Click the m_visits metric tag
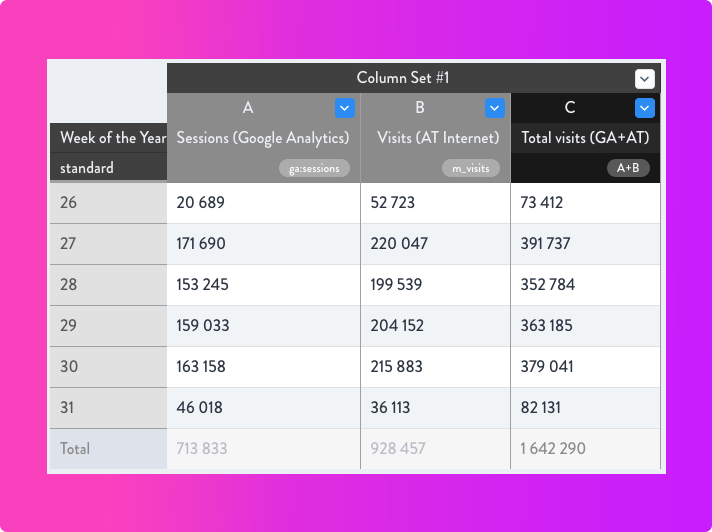The width and height of the screenshot is (712, 532). (x=471, y=168)
